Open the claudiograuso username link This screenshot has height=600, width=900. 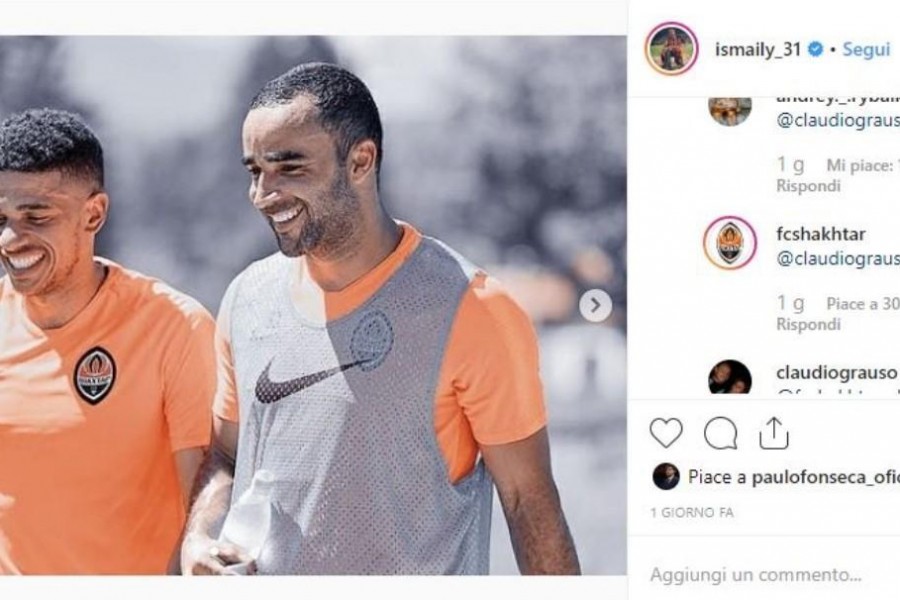pyautogui.click(x=836, y=373)
